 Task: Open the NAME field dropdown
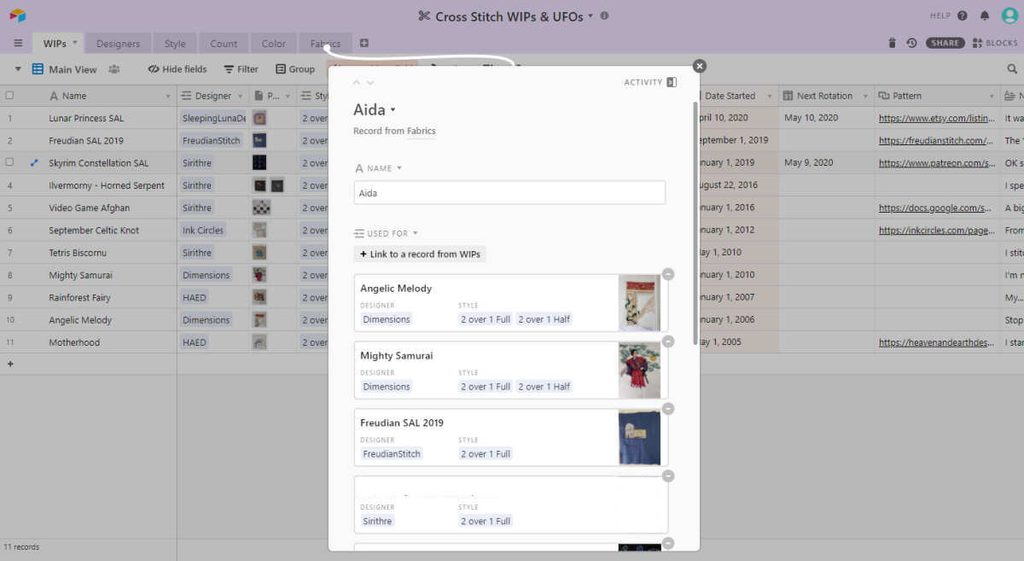click(399, 168)
